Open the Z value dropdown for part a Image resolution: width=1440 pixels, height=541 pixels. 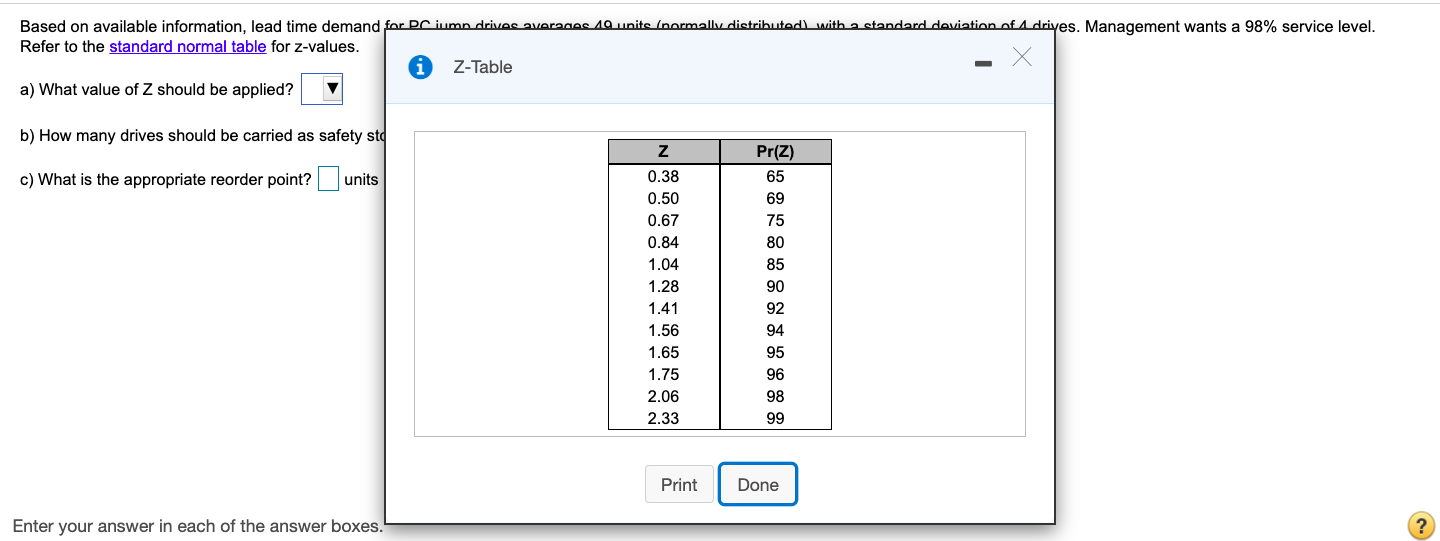(x=323, y=90)
